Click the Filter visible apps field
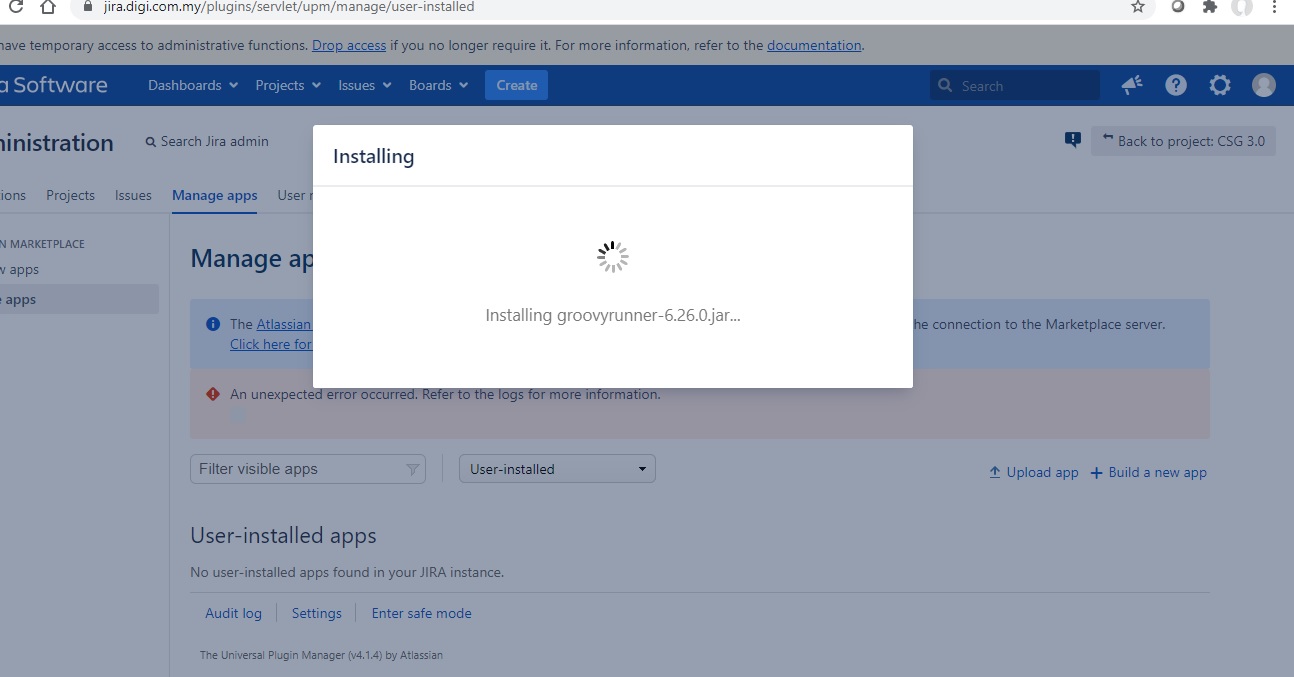 tap(308, 469)
